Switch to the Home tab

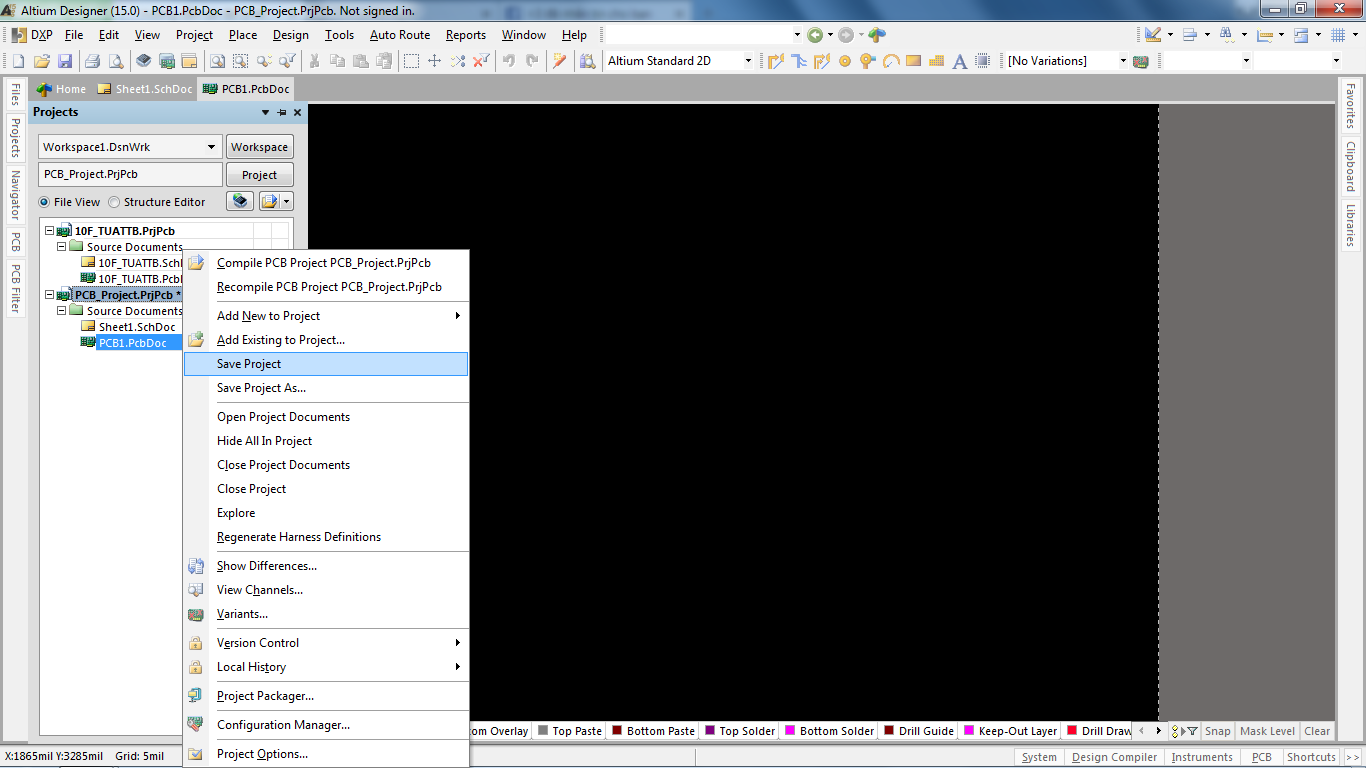pyautogui.click(x=62, y=89)
